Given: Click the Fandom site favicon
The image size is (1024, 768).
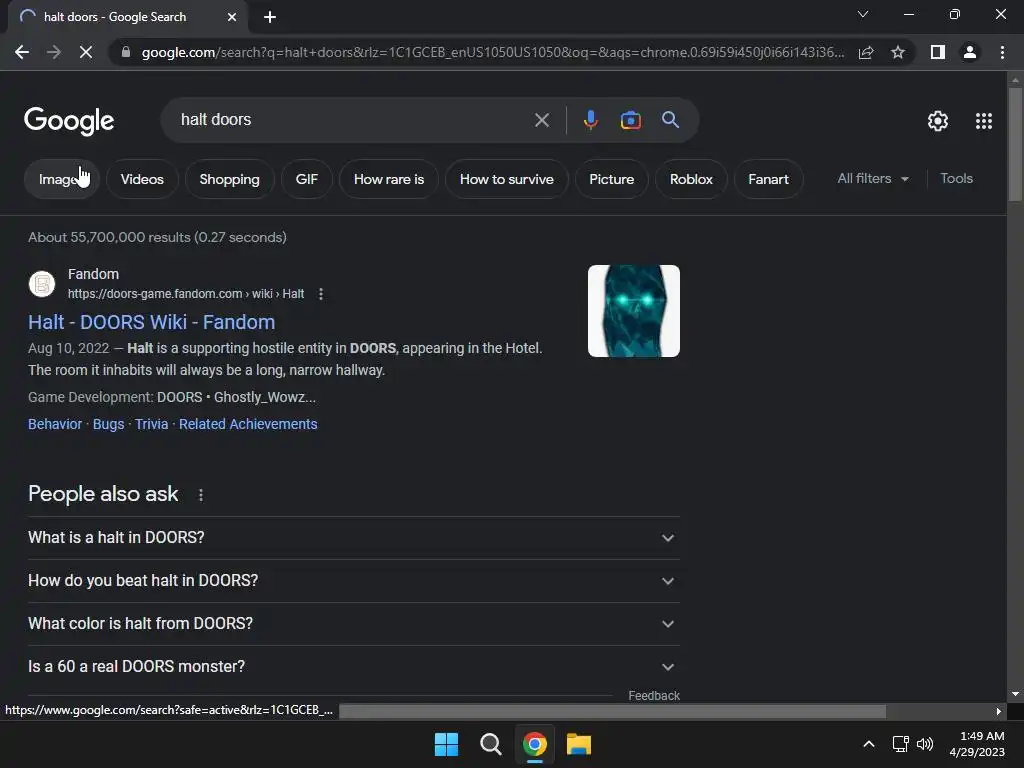Looking at the screenshot, I should click(x=42, y=284).
